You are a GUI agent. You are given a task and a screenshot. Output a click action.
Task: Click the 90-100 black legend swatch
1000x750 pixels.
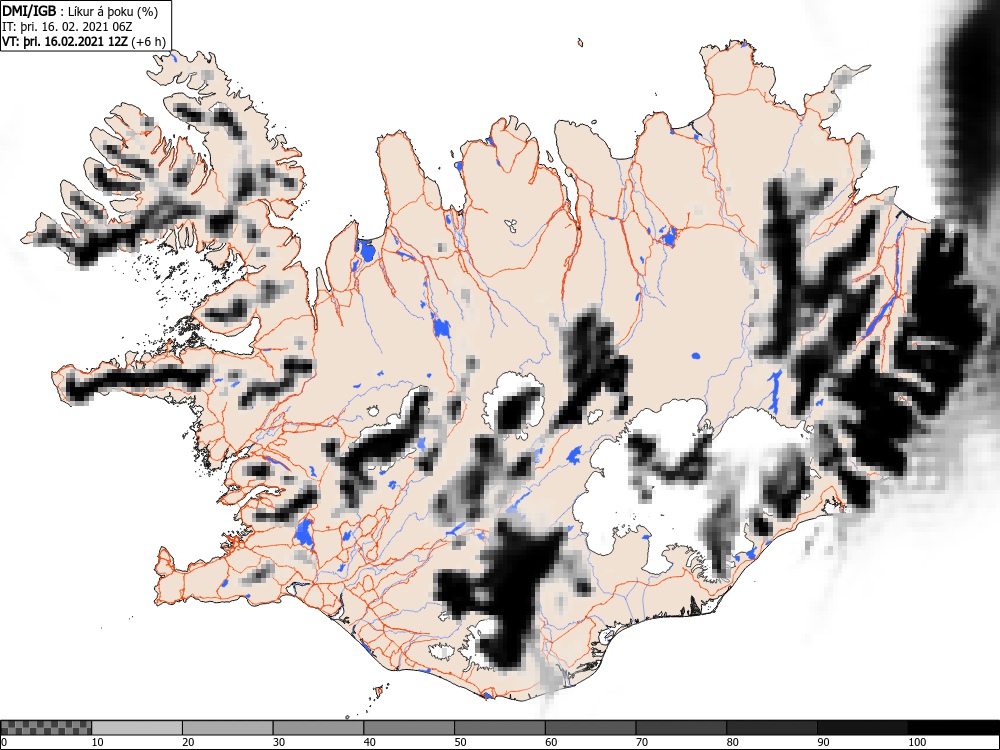click(862, 728)
